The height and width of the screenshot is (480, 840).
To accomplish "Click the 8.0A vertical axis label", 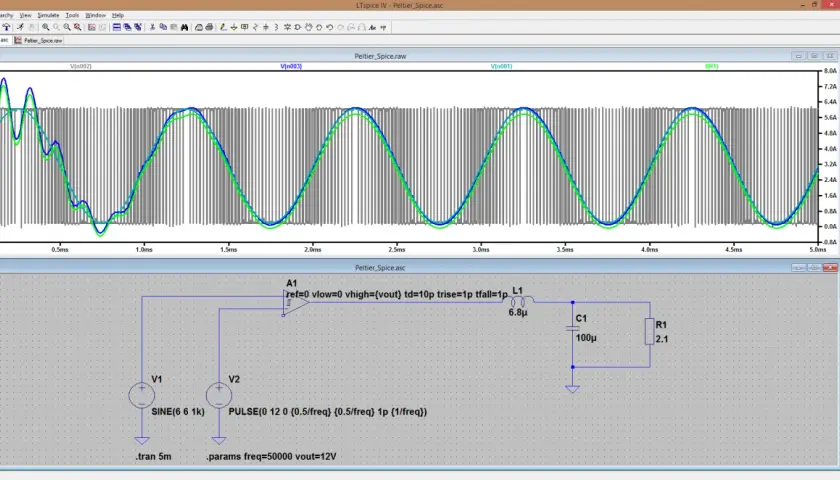I will [830, 71].
